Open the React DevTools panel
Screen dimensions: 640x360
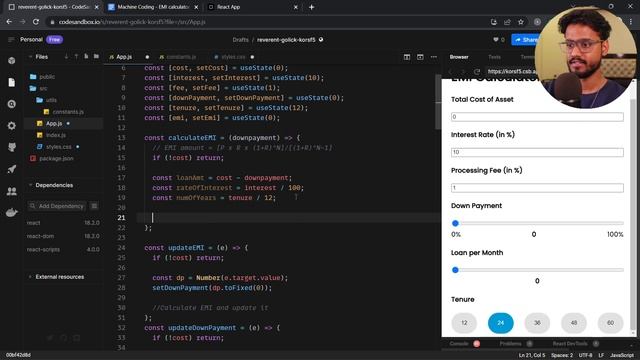[x=570, y=344]
